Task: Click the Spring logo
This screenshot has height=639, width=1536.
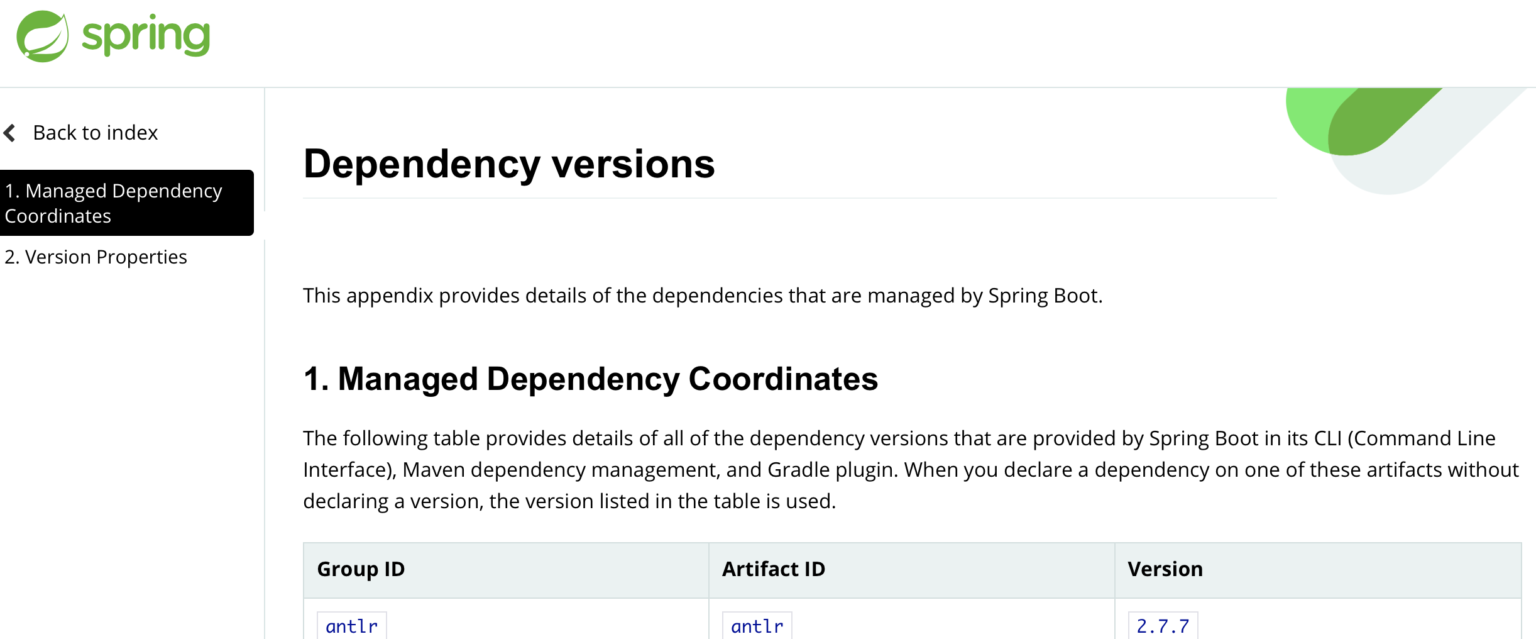Action: [x=112, y=35]
